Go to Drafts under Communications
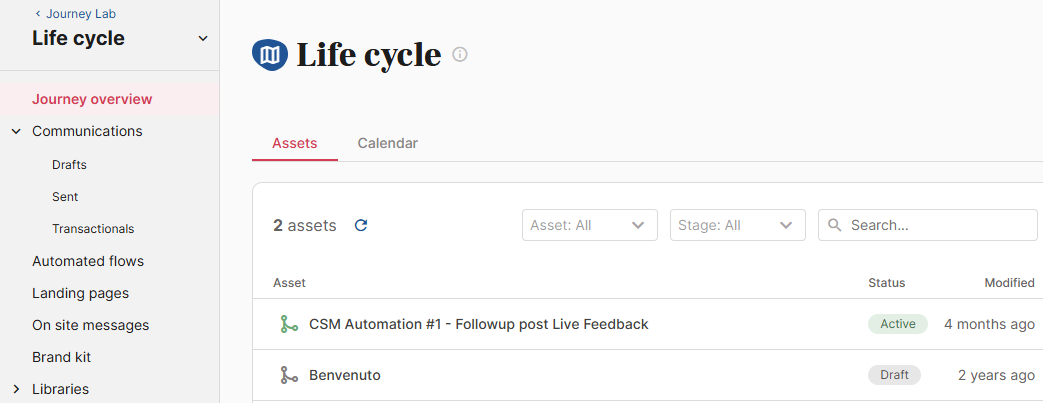The image size is (1043, 403). 69,165
